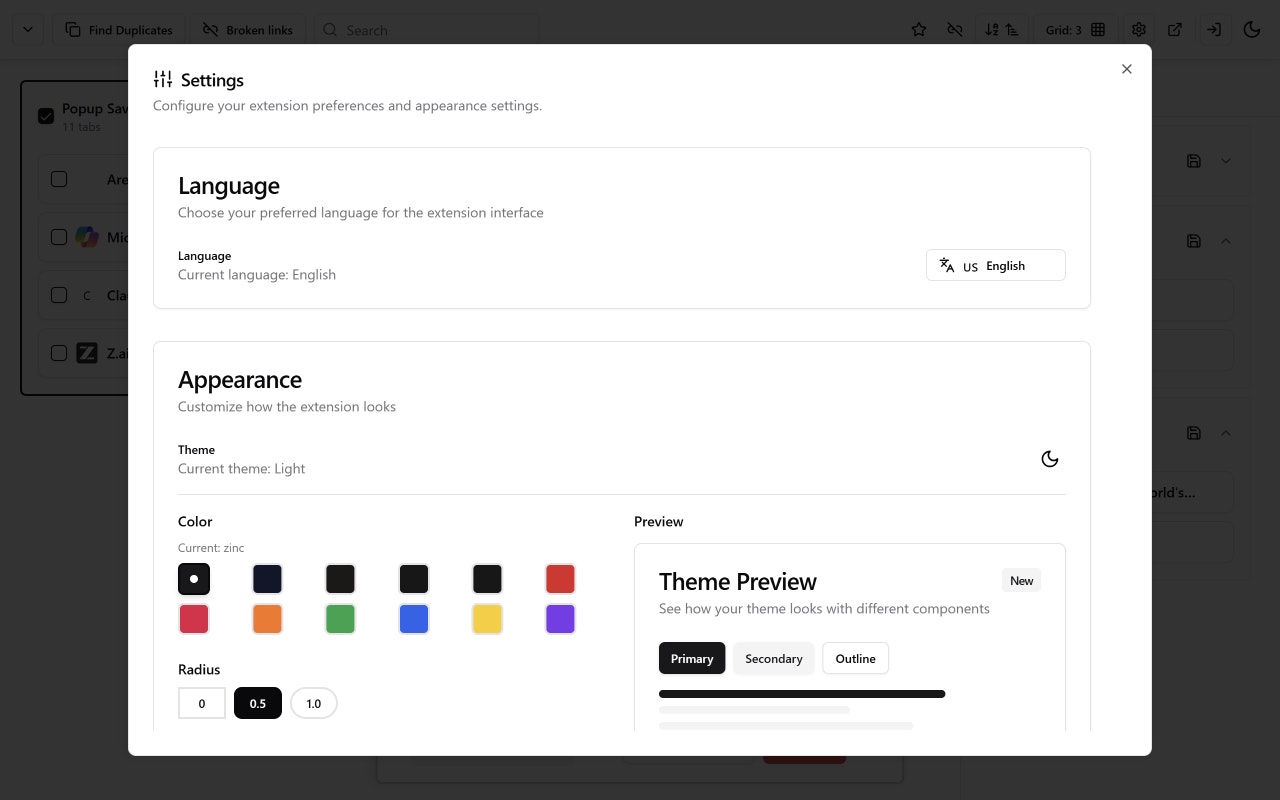Image resolution: width=1280 pixels, height=800 pixels.
Task: Click the 11 tabs count label
Action: click(81, 127)
